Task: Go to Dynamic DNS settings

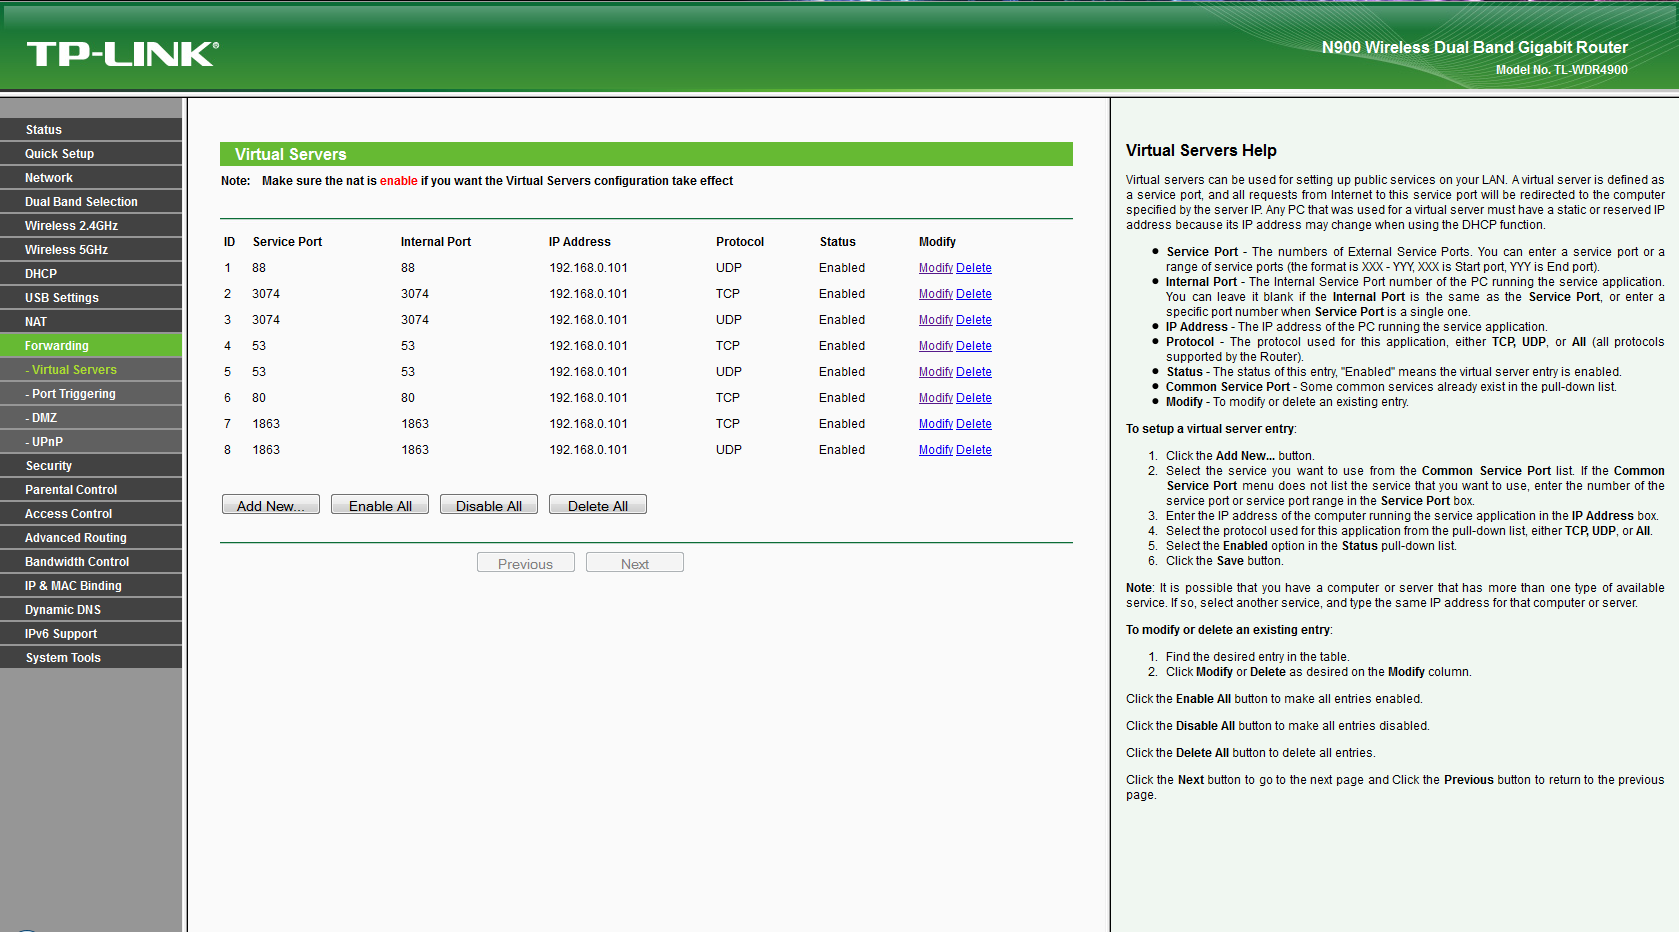Action: (91, 610)
